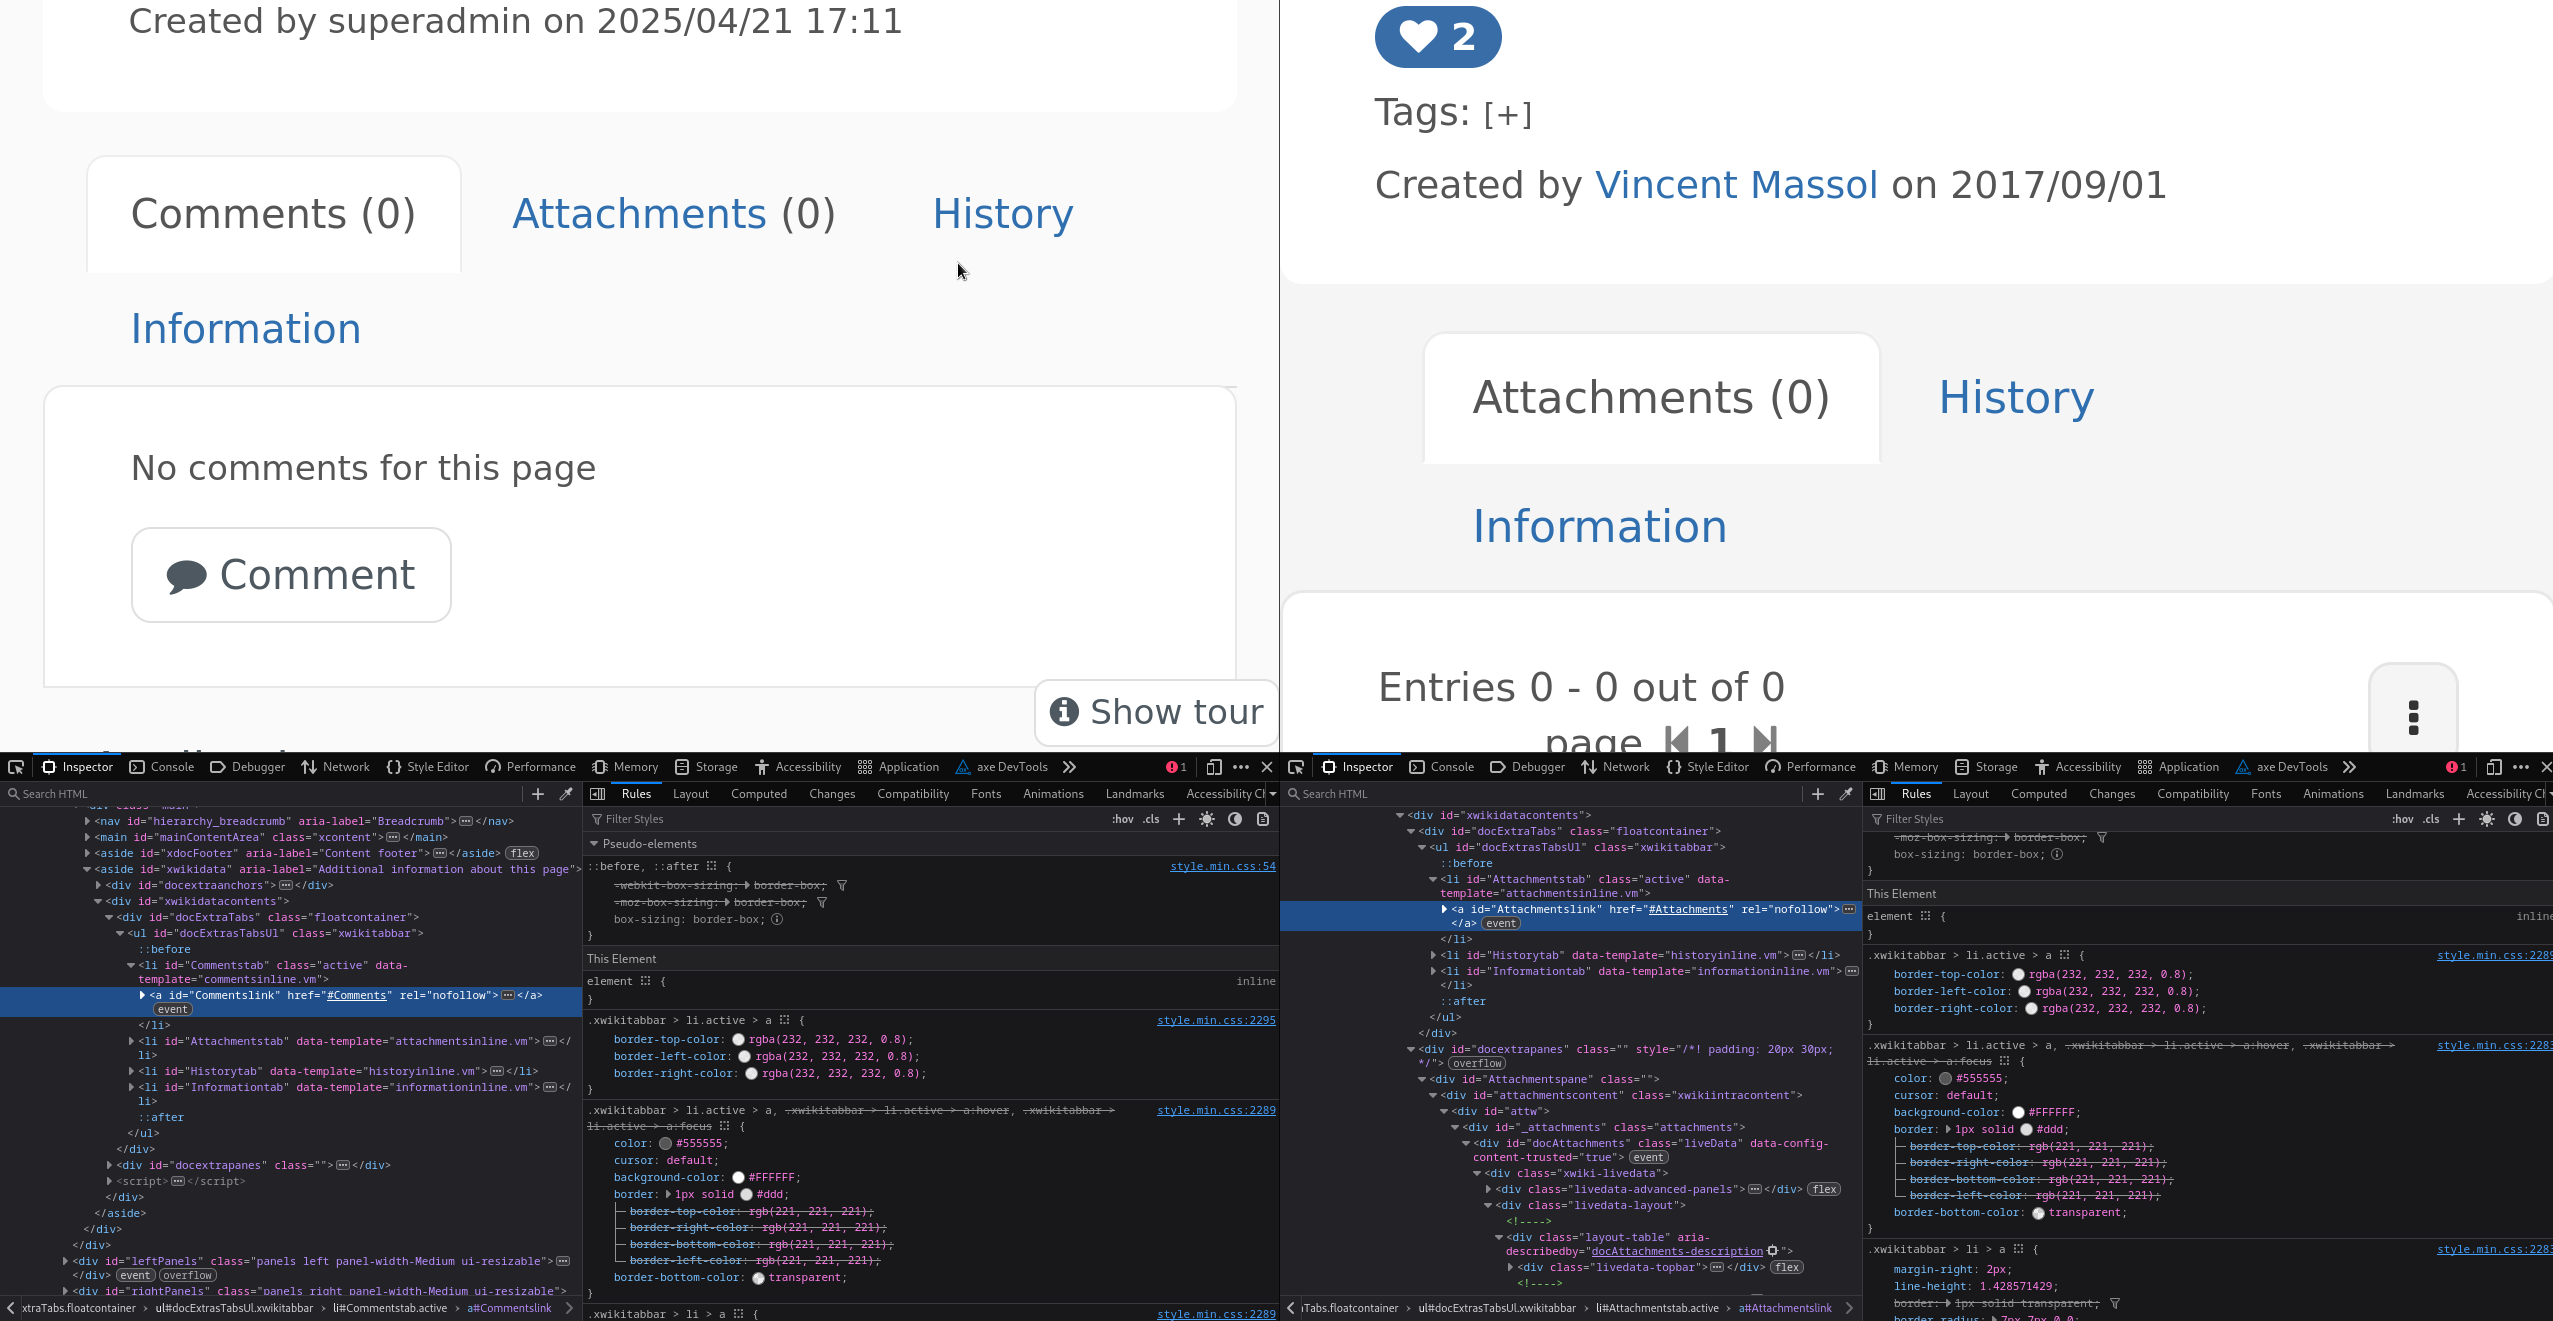Toggle :hov pseudo-class panel in left Rules
This screenshot has width=2553, height=1321.
[x=1123, y=819]
